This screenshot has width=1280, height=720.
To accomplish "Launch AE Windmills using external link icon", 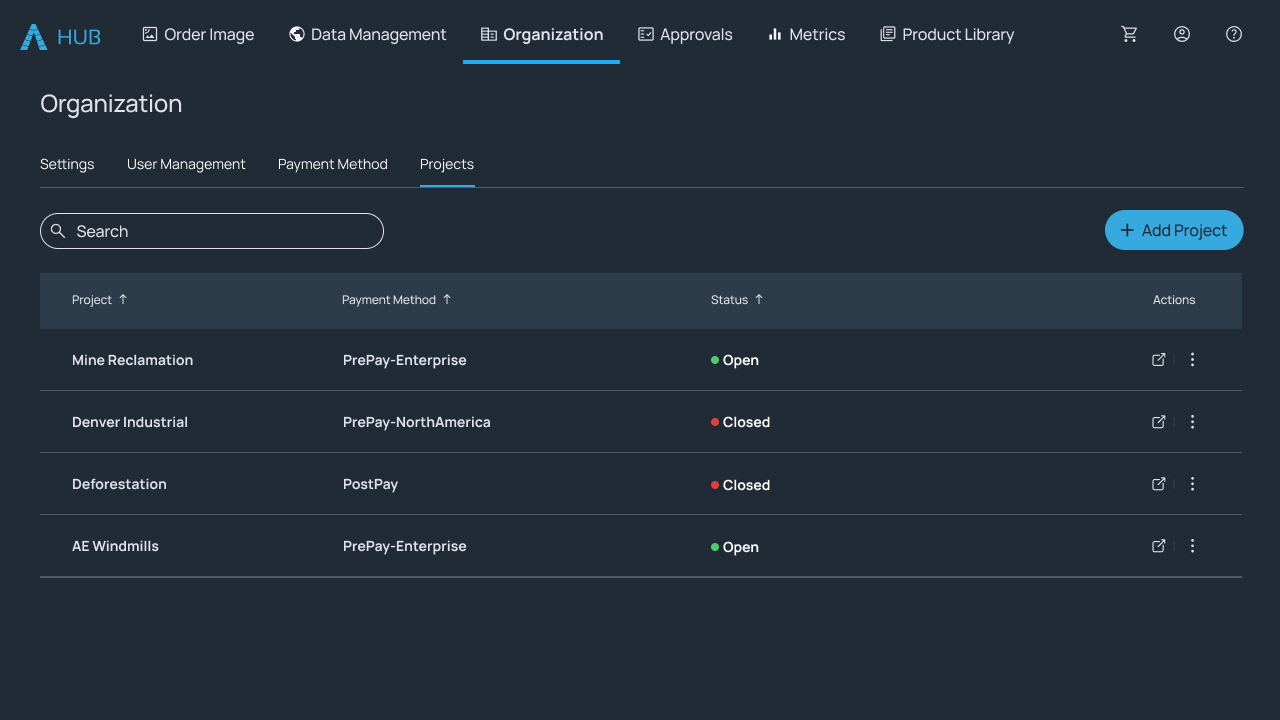I will [1159, 546].
